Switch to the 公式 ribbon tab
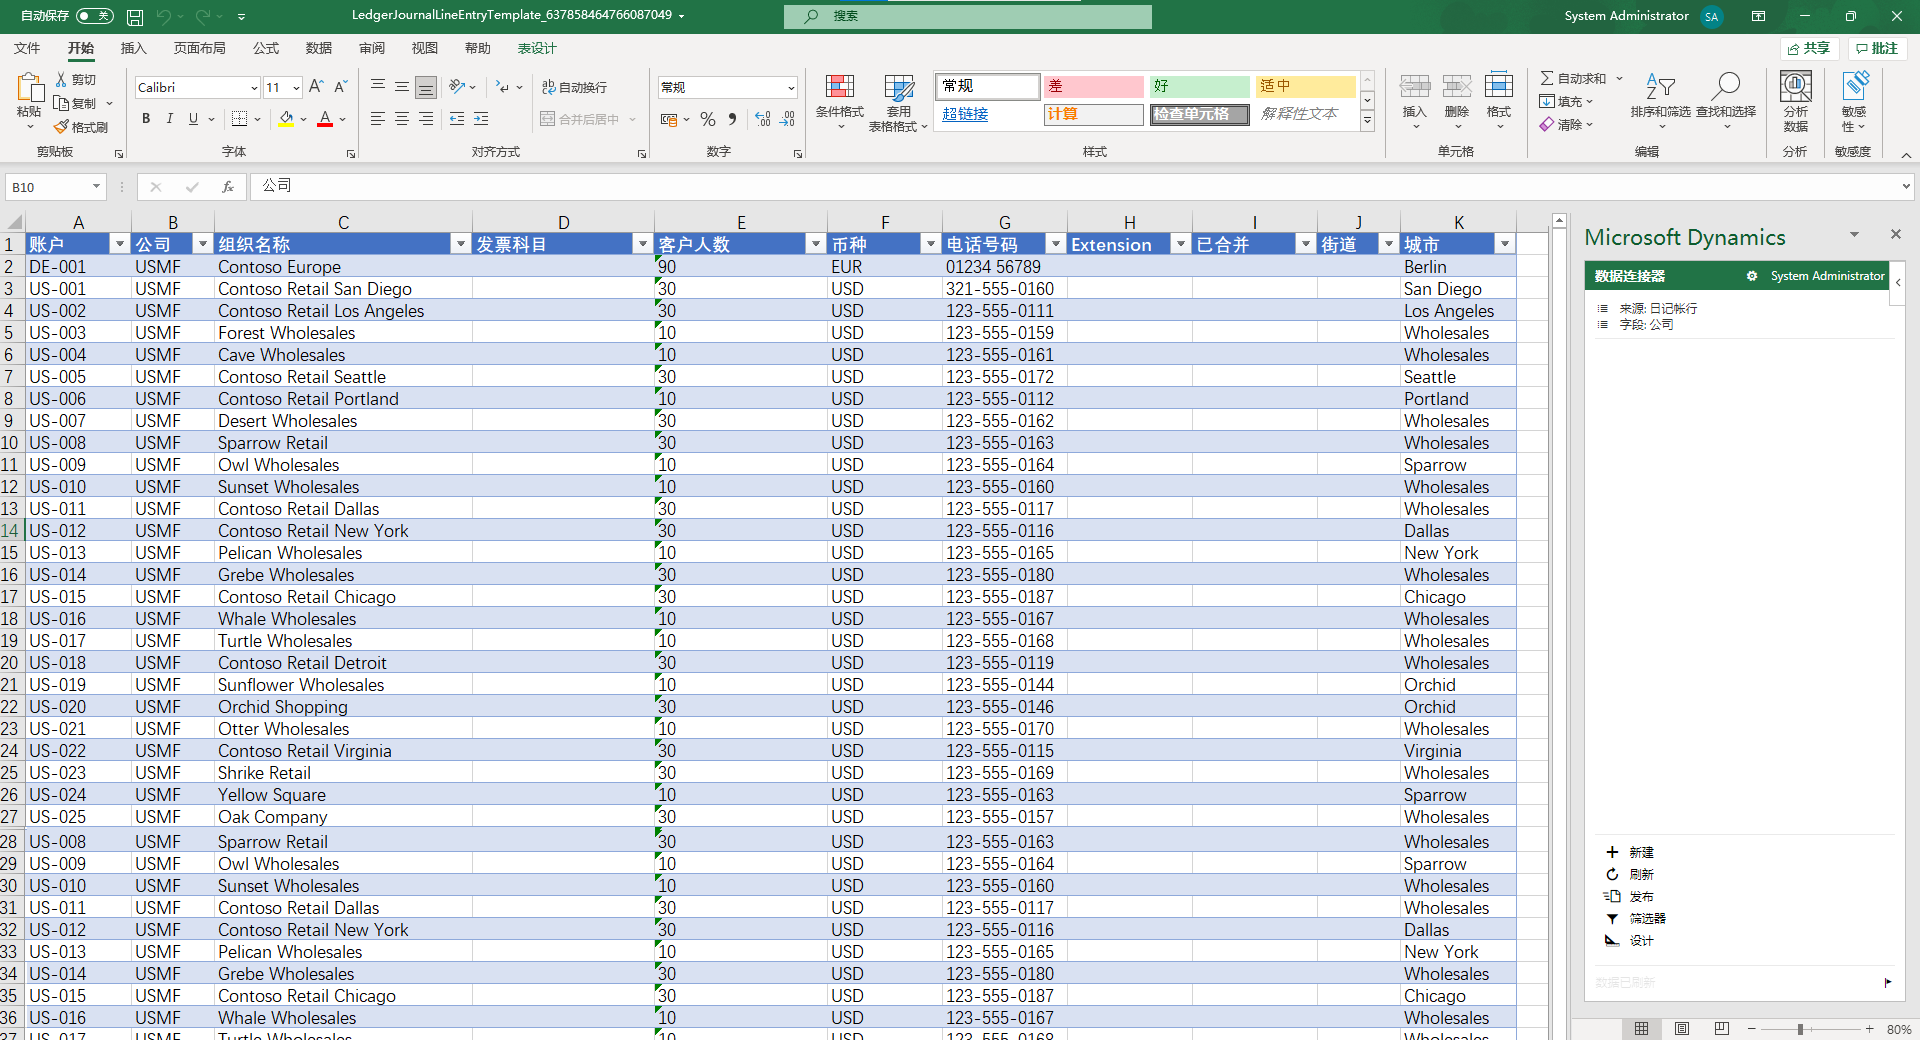Viewport: 1920px width, 1040px height. (x=266, y=48)
